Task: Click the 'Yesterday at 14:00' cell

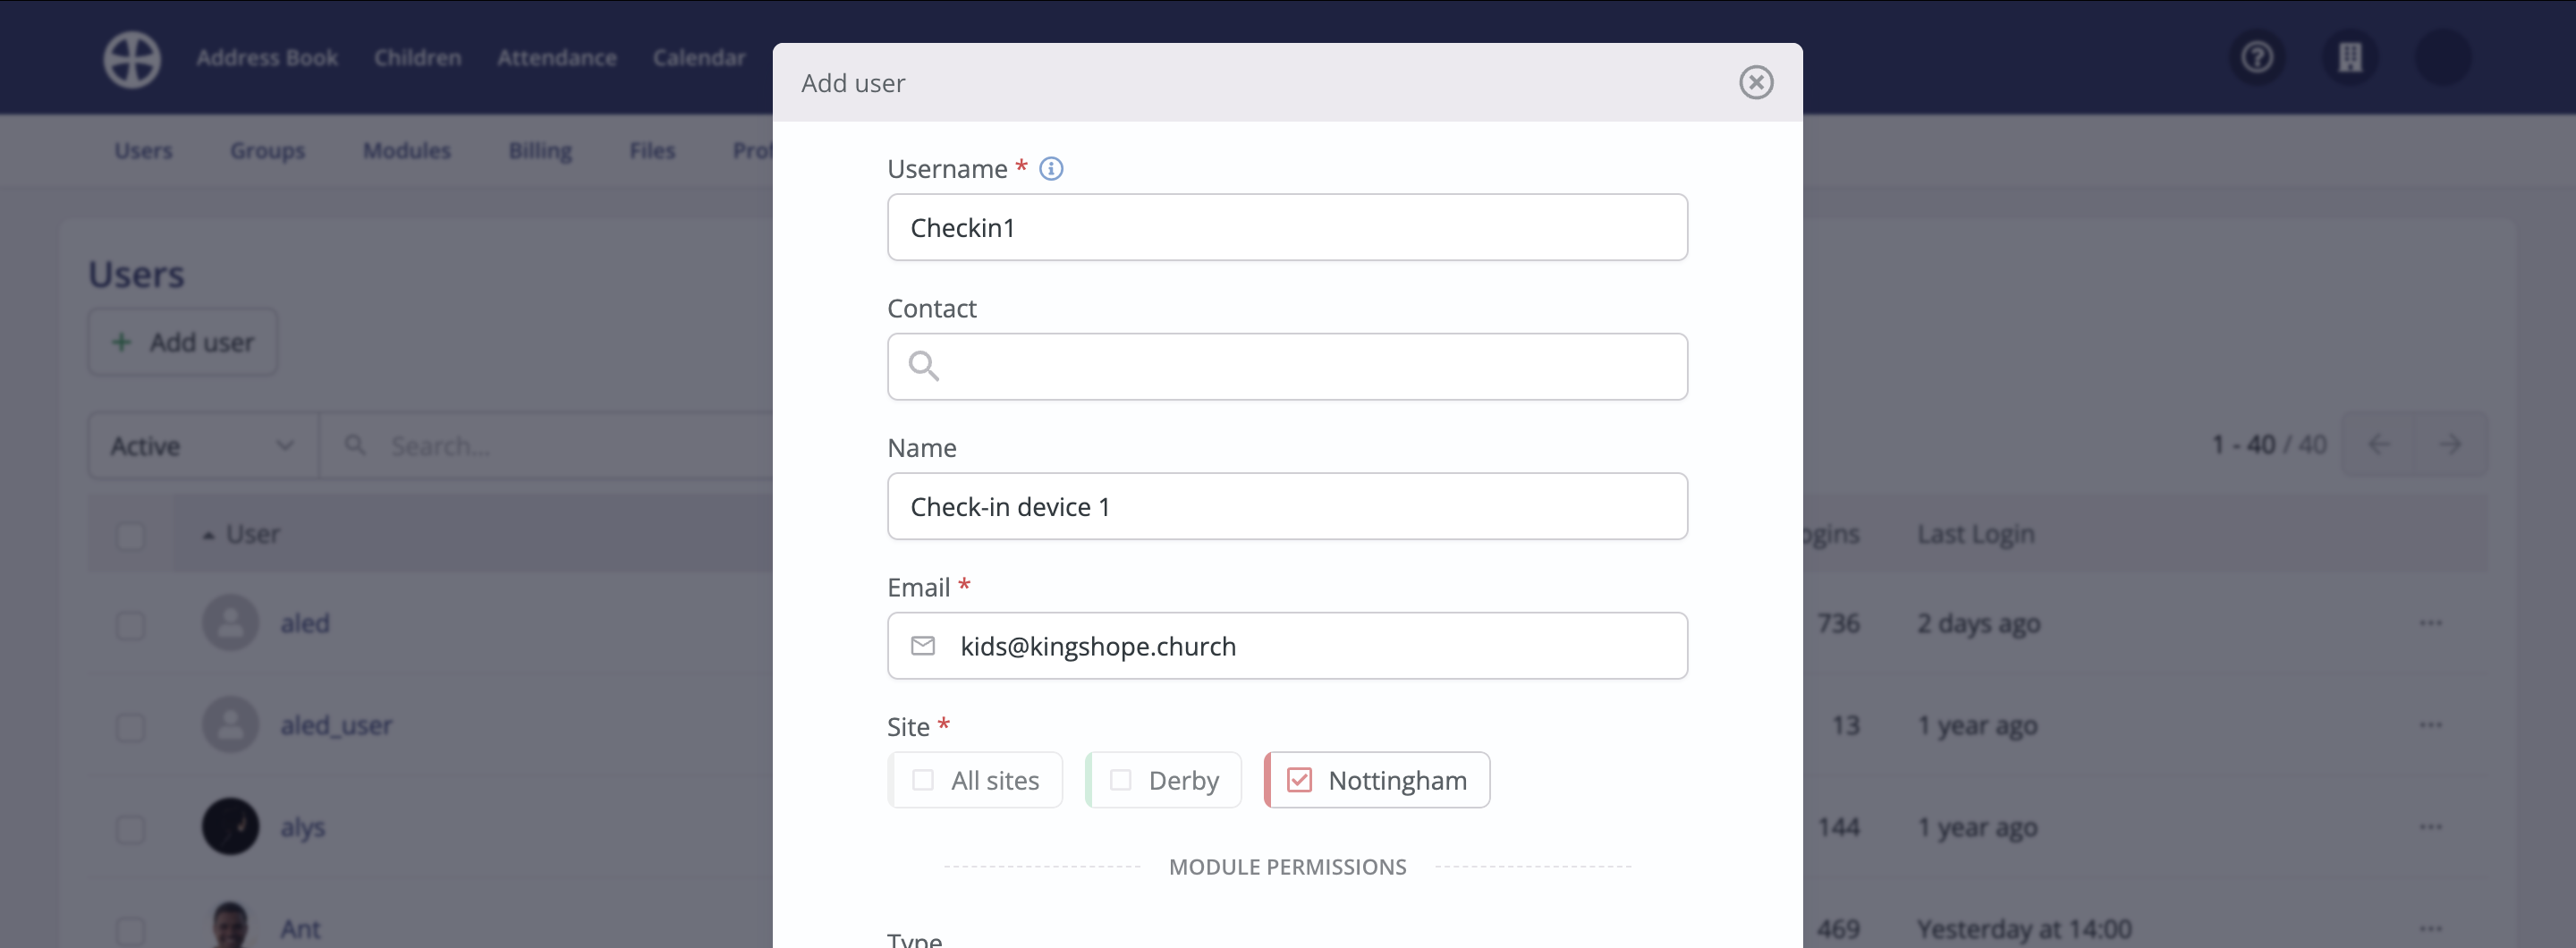Action: (x=2024, y=929)
